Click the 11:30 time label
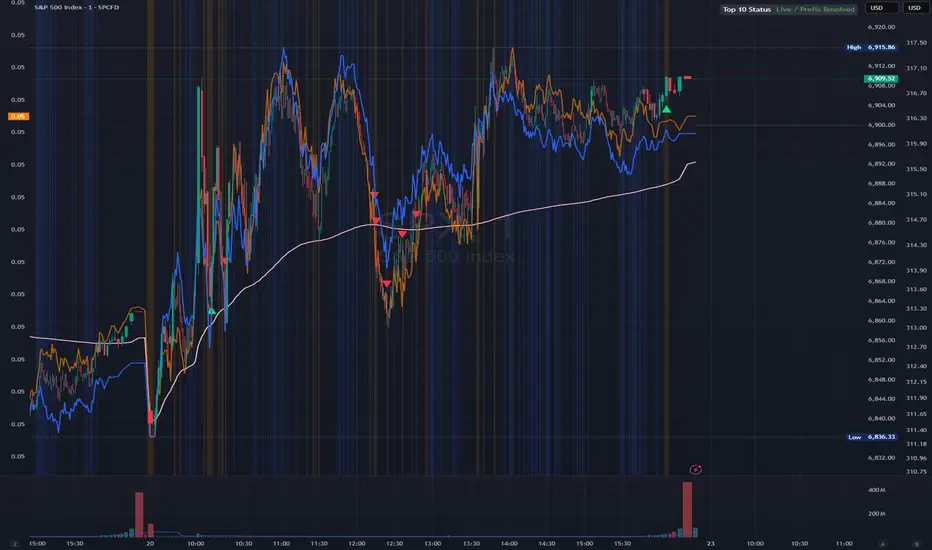This screenshot has height=550, width=932. point(319,543)
